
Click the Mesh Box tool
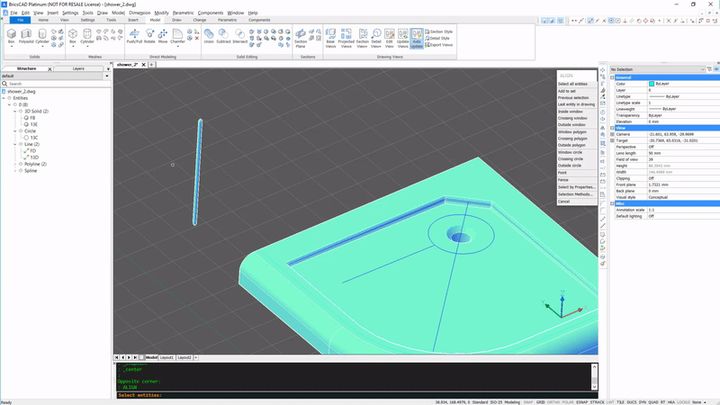(x=73, y=36)
